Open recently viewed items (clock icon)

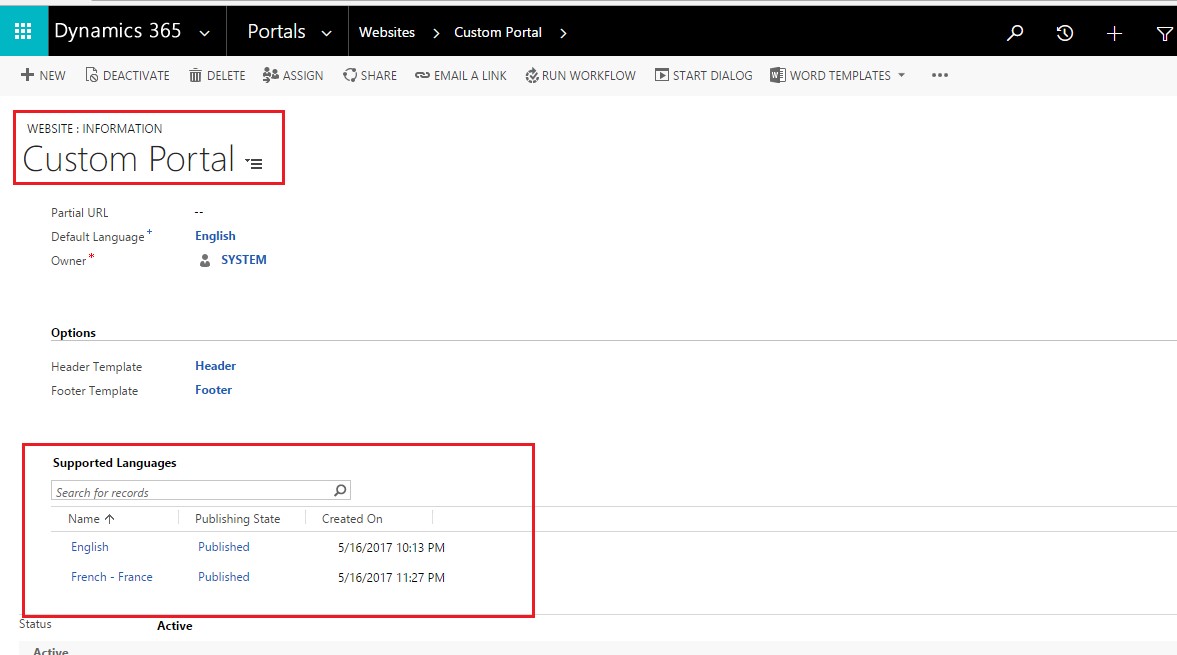1064,33
